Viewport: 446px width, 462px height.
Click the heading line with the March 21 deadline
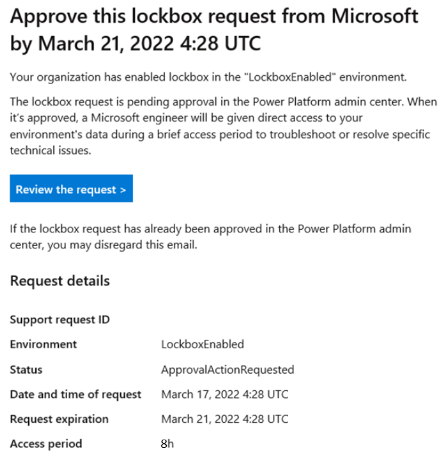click(x=135, y=43)
